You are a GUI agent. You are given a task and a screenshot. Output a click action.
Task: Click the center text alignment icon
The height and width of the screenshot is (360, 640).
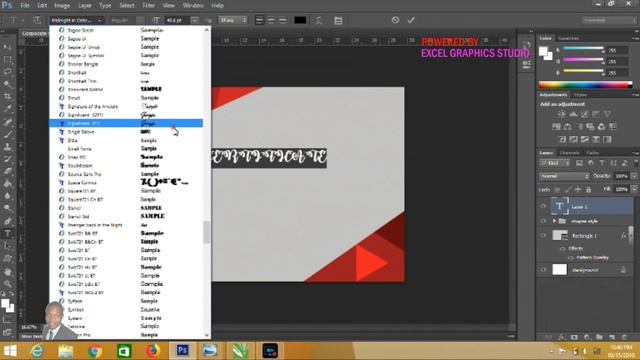(271, 20)
